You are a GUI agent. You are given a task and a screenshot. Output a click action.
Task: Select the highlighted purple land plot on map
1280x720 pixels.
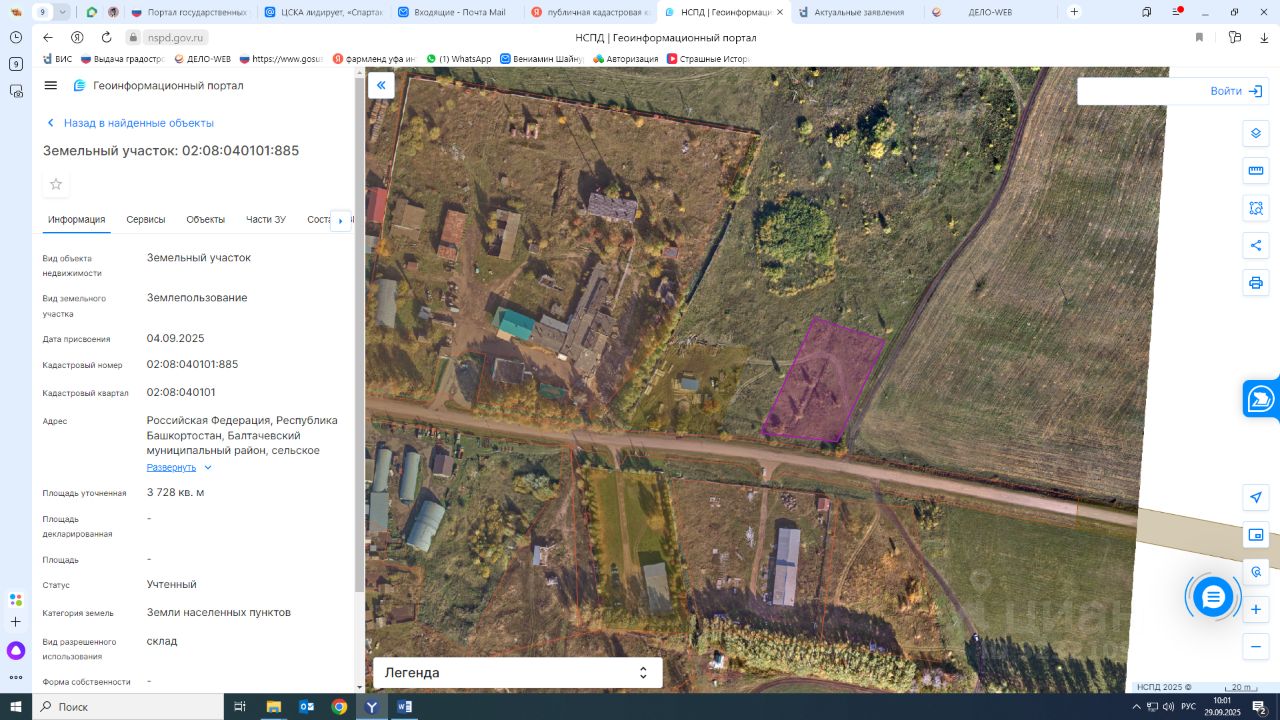pyautogui.click(x=823, y=382)
